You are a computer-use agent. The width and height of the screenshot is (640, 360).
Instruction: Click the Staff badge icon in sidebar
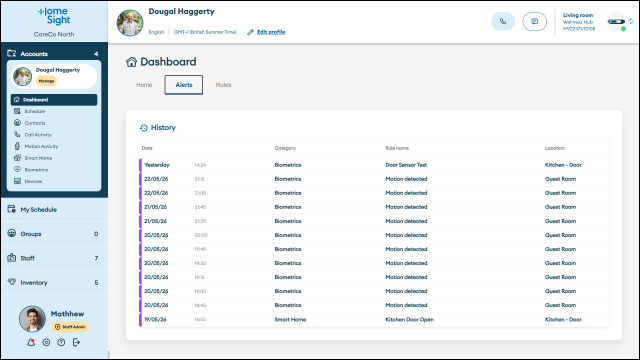pyautogui.click(x=12, y=258)
